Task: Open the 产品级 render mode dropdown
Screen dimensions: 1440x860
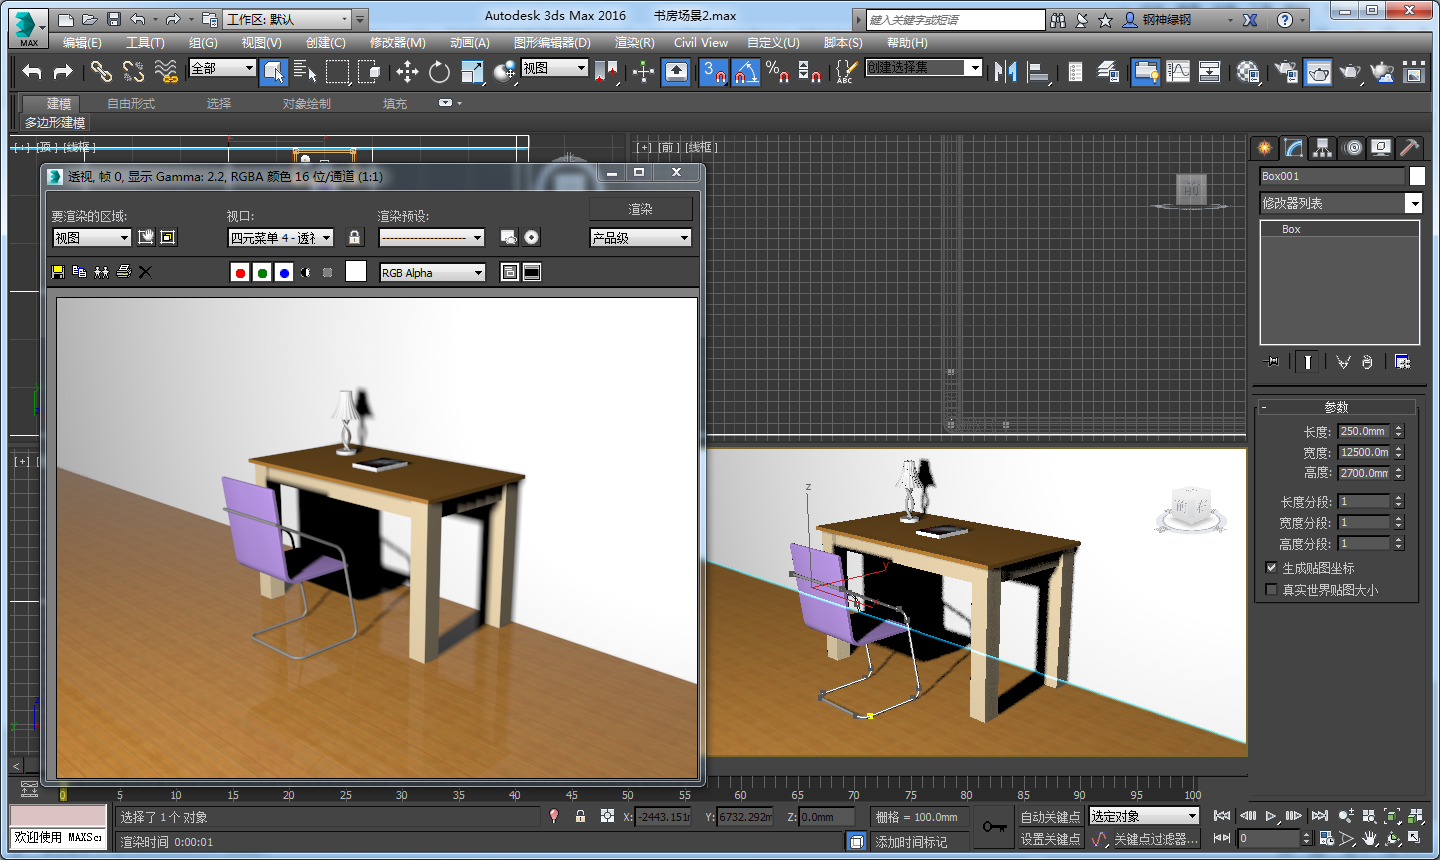Action: click(640, 238)
